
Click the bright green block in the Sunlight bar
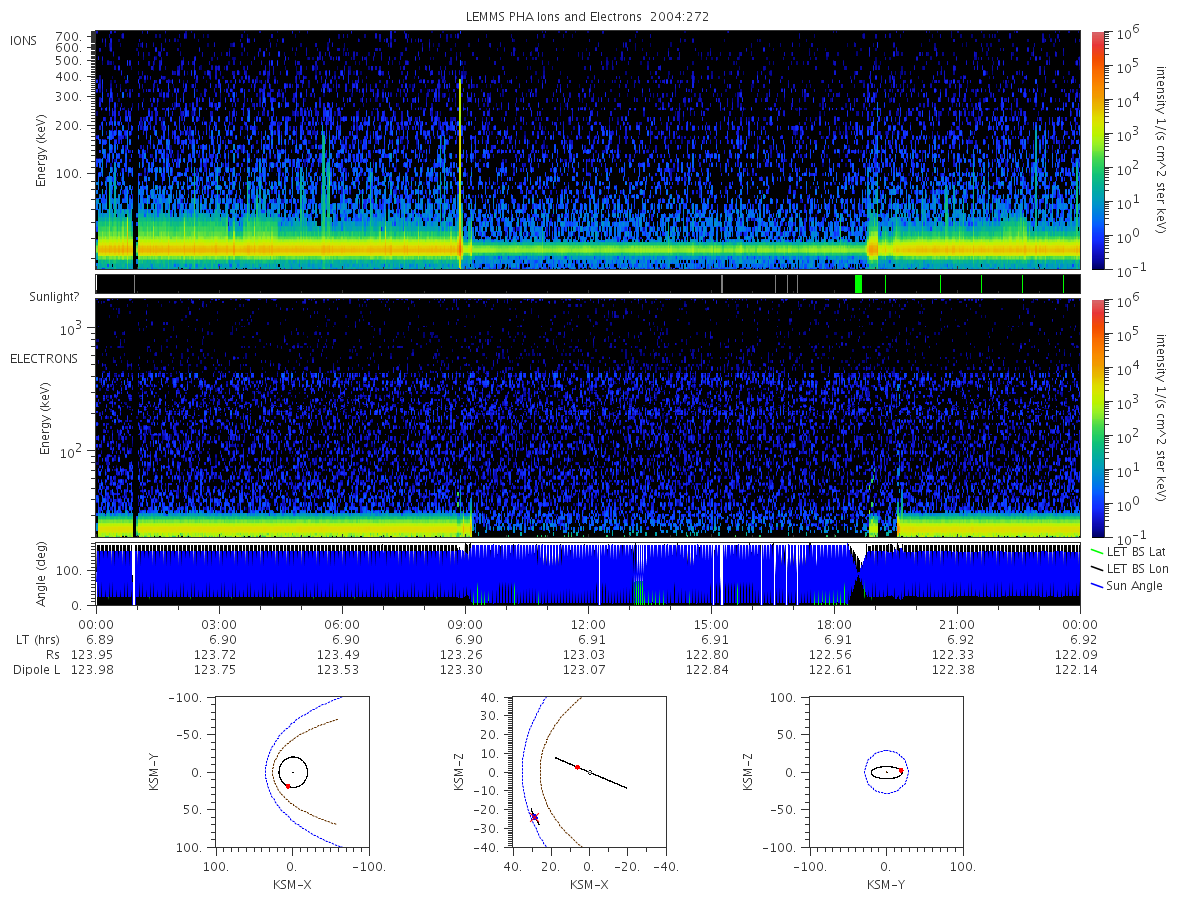pos(859,284)
